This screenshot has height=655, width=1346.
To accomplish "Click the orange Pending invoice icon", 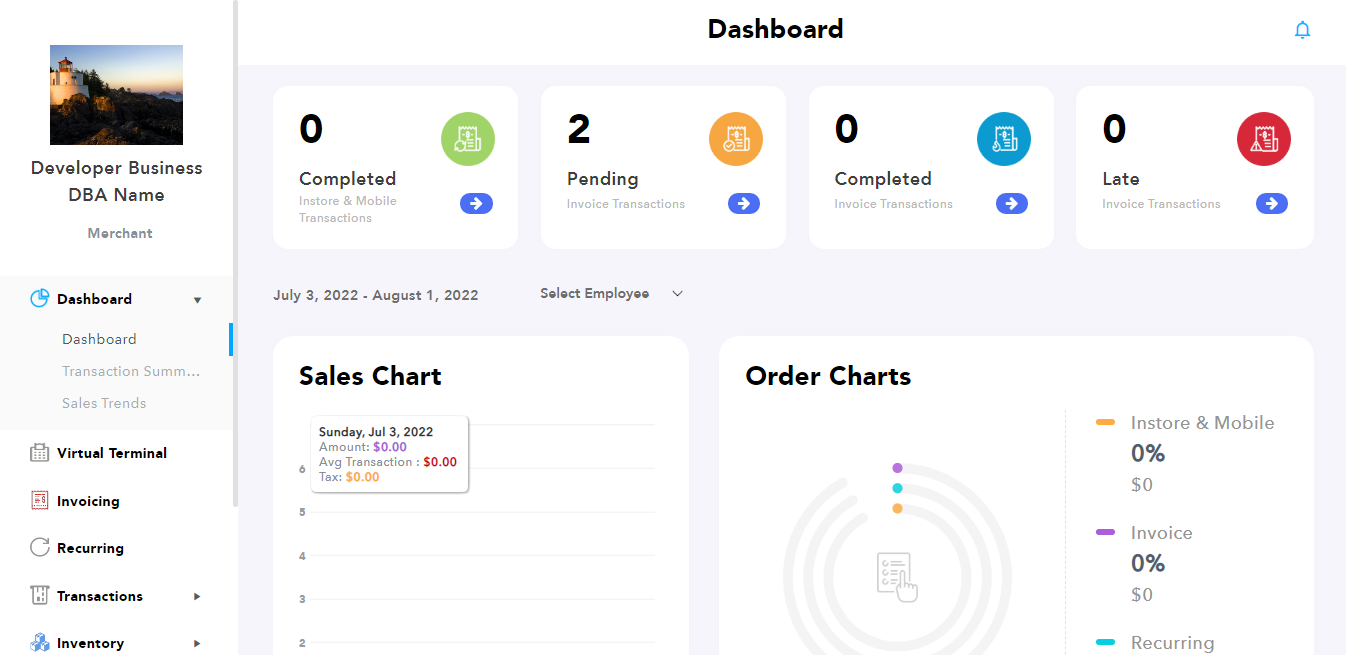I will coord(736,139).
